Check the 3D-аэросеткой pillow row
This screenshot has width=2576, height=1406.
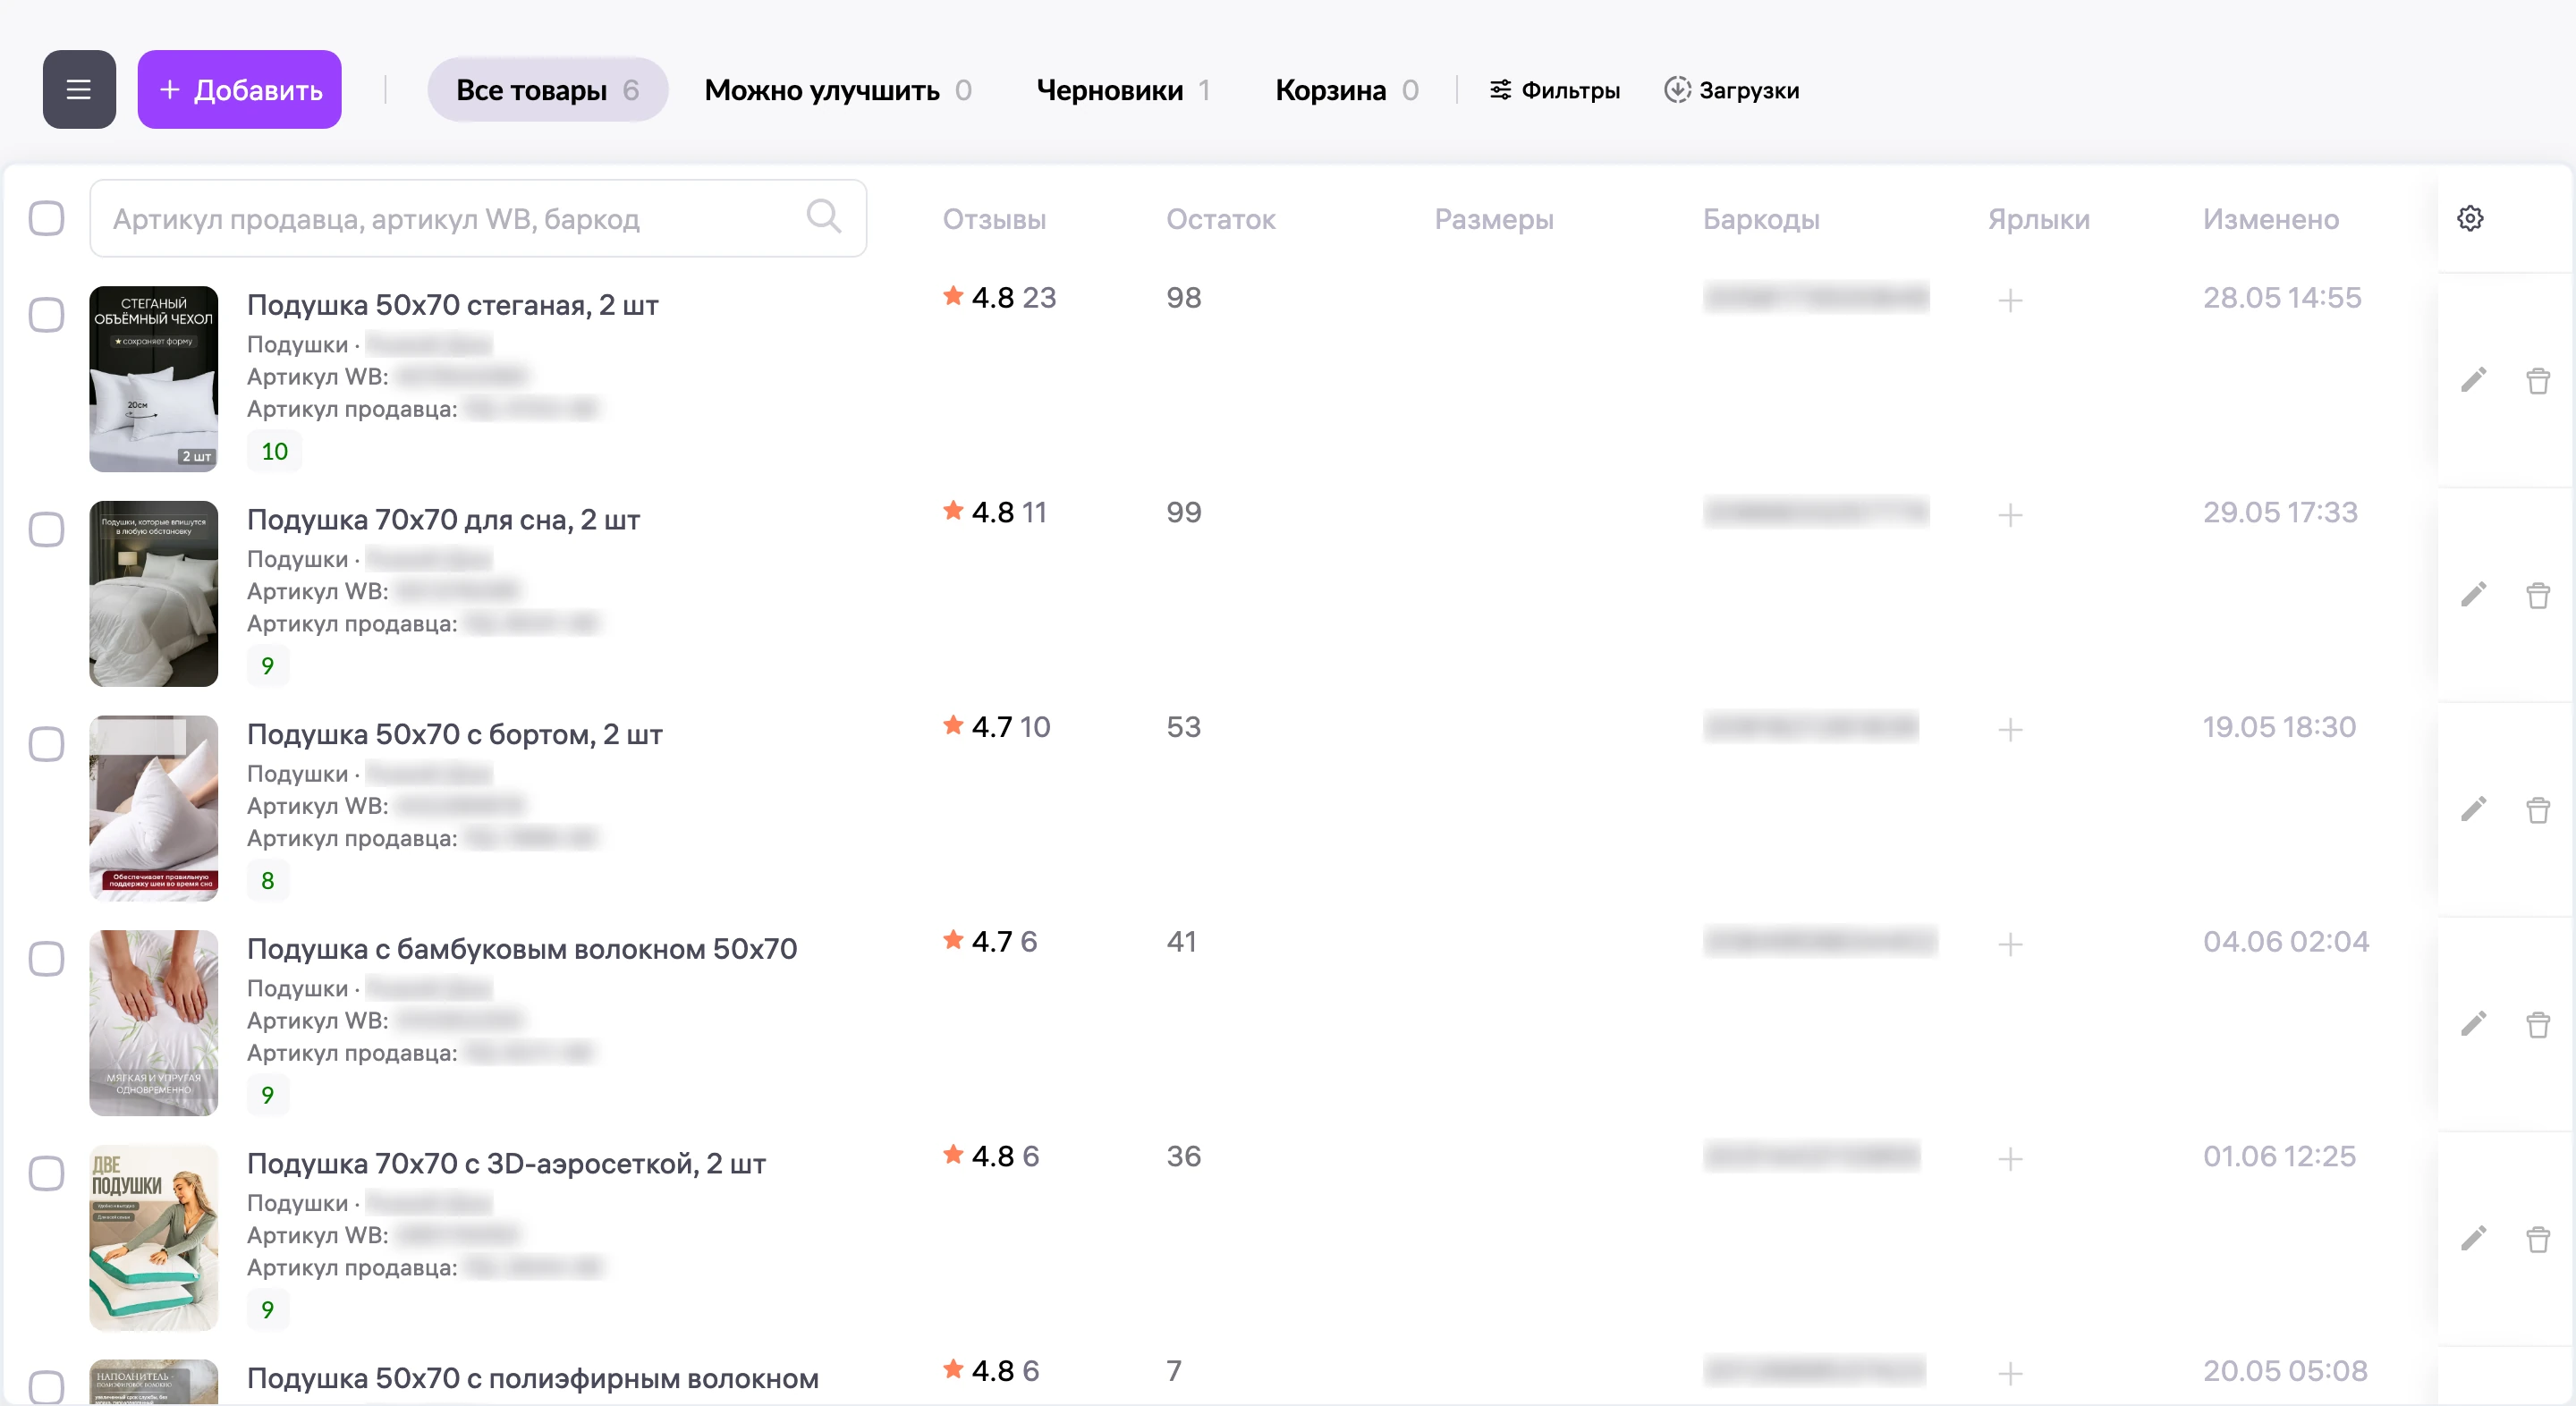tap(46, 1173)
